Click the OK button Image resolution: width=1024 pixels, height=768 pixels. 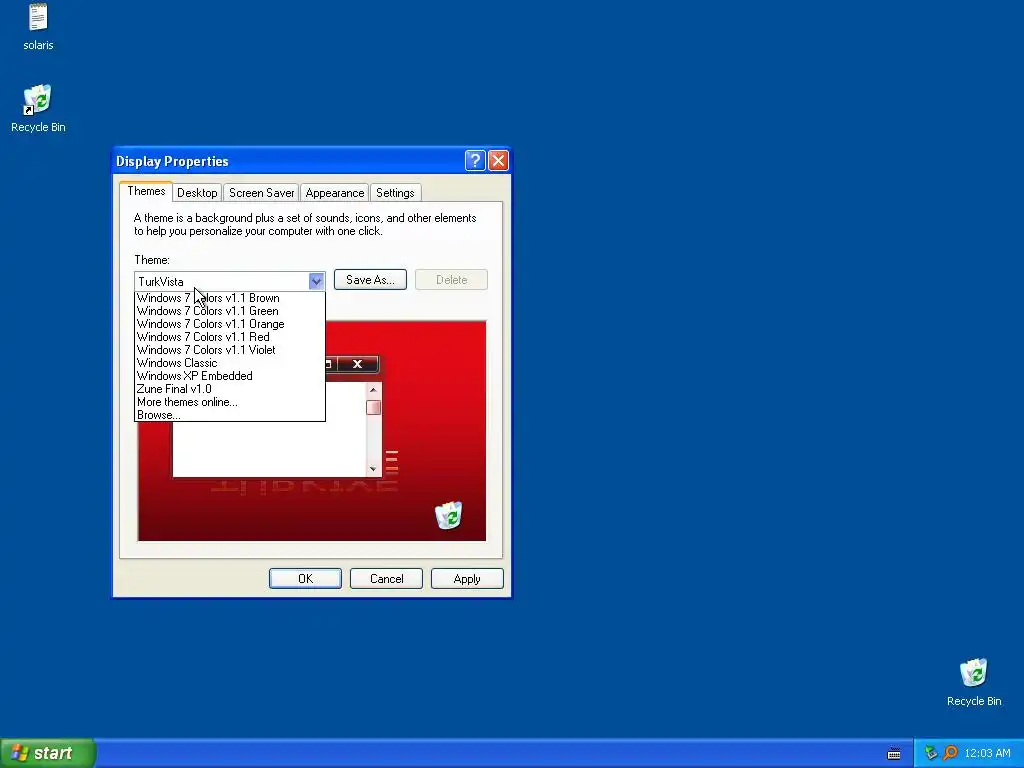[305, 579]
